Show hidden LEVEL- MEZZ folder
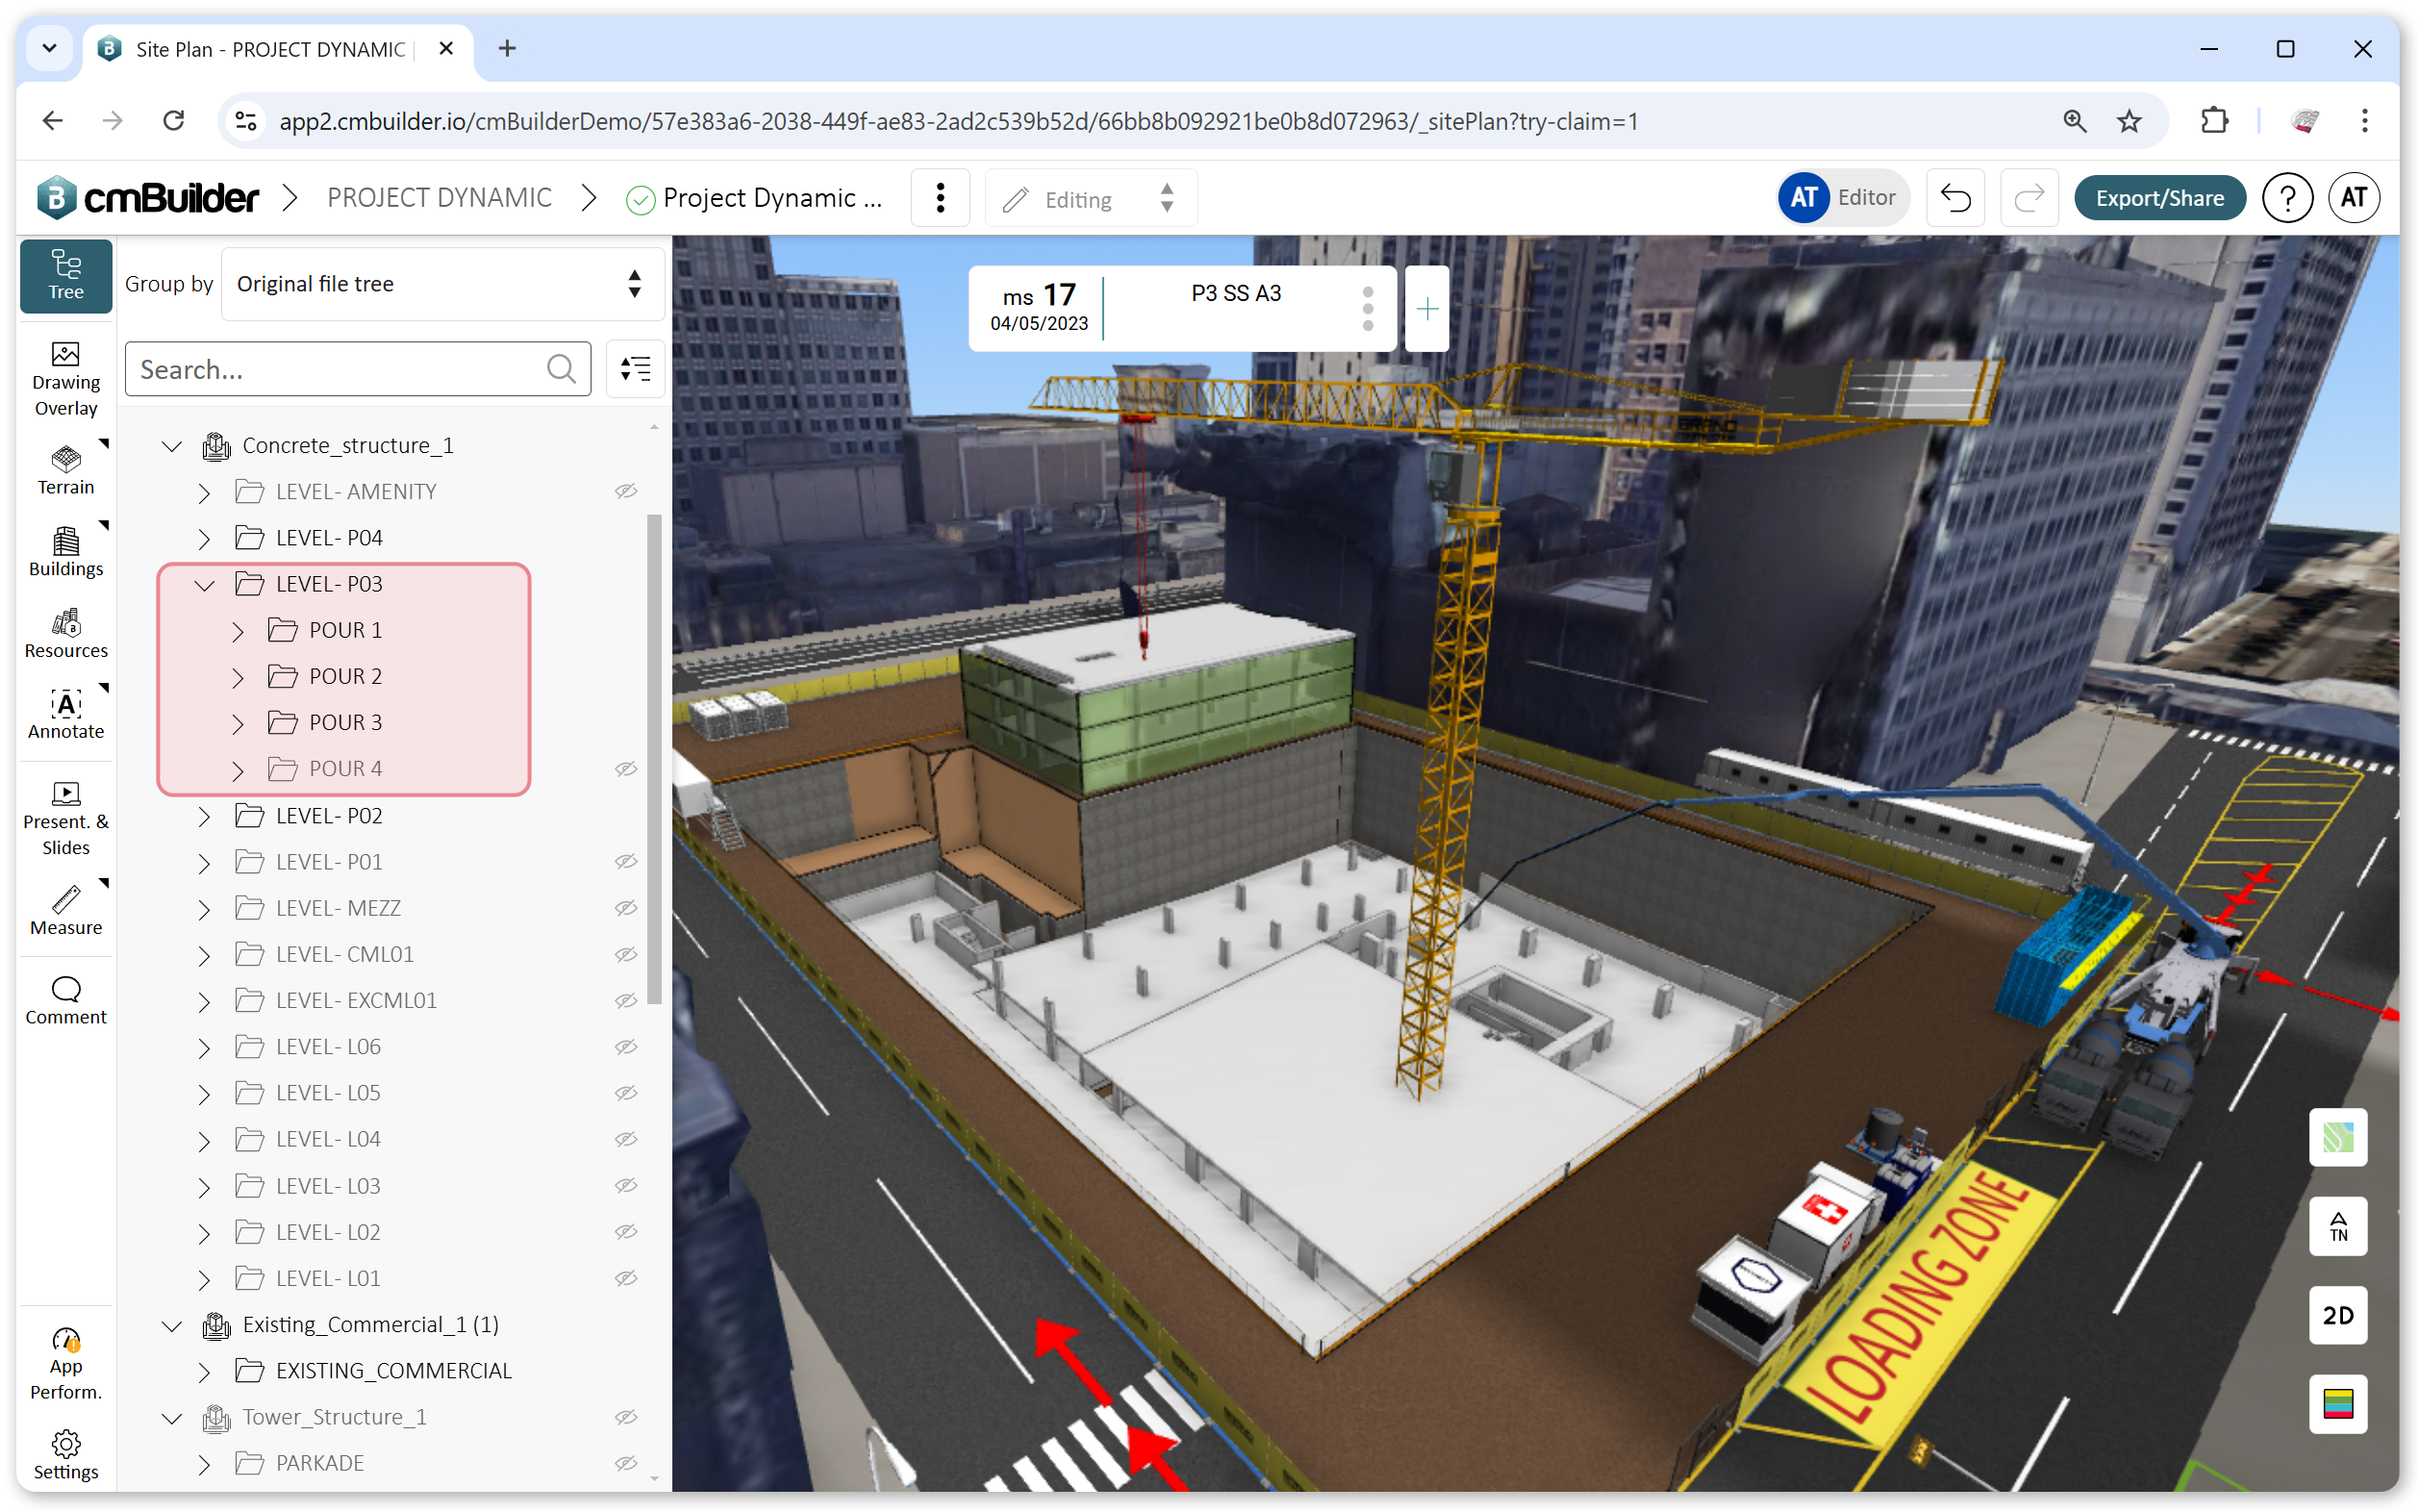This screenshot has height=1512, width=2418. [x=626, y=908]
